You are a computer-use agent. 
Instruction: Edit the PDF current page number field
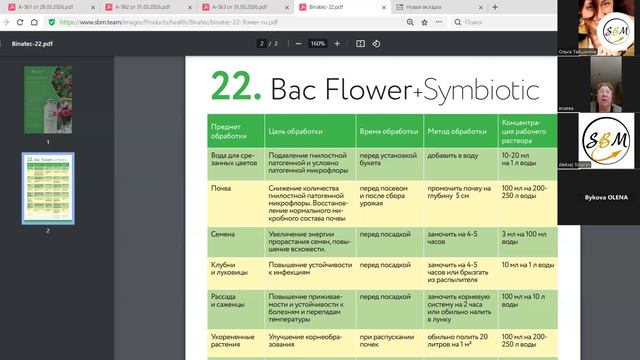click(262, 44)
